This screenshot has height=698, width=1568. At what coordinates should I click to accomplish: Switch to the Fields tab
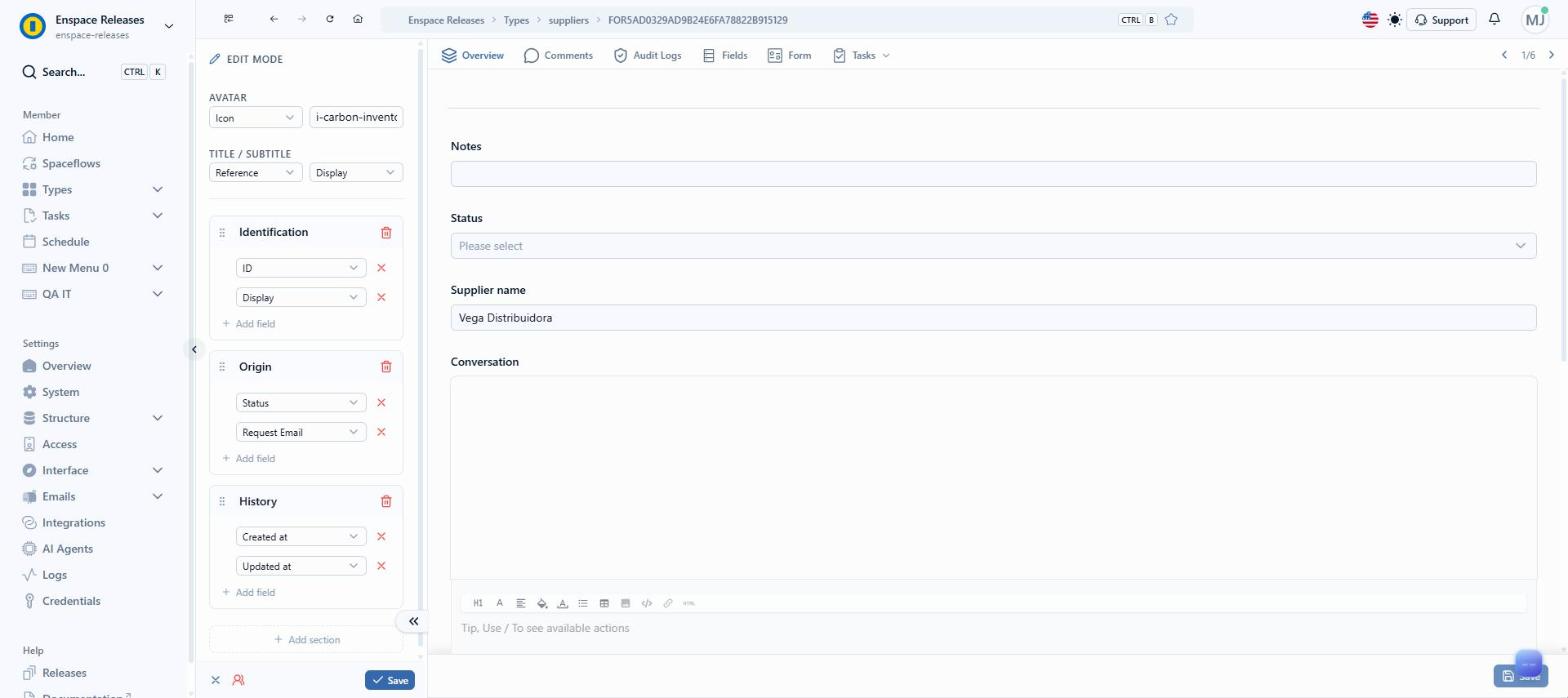coord(725,56)
